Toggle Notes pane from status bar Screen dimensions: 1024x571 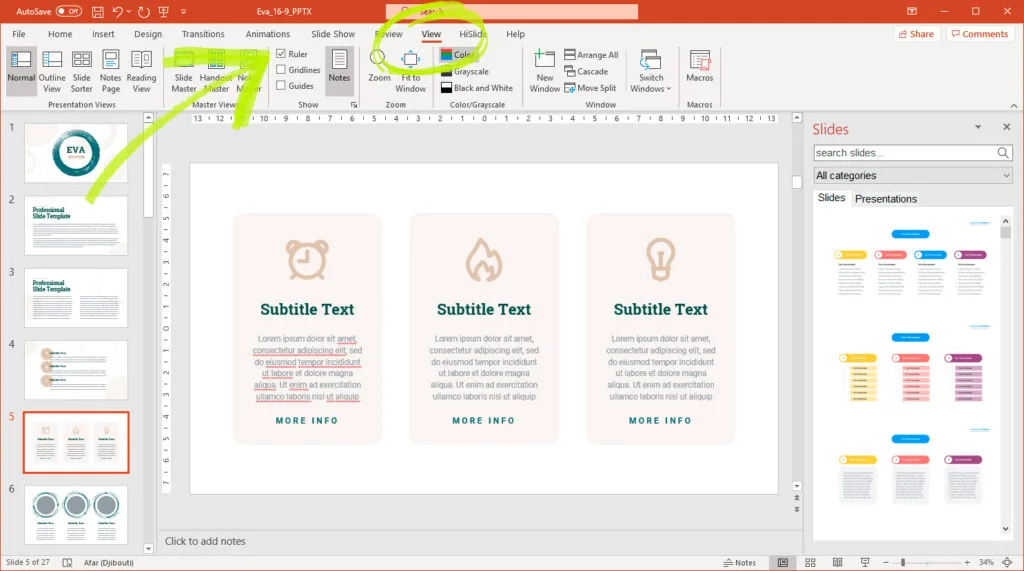coord(740,563)
